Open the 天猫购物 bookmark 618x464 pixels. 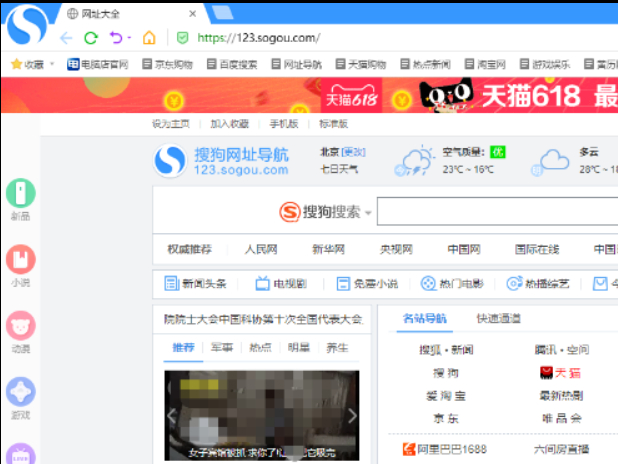361,64
